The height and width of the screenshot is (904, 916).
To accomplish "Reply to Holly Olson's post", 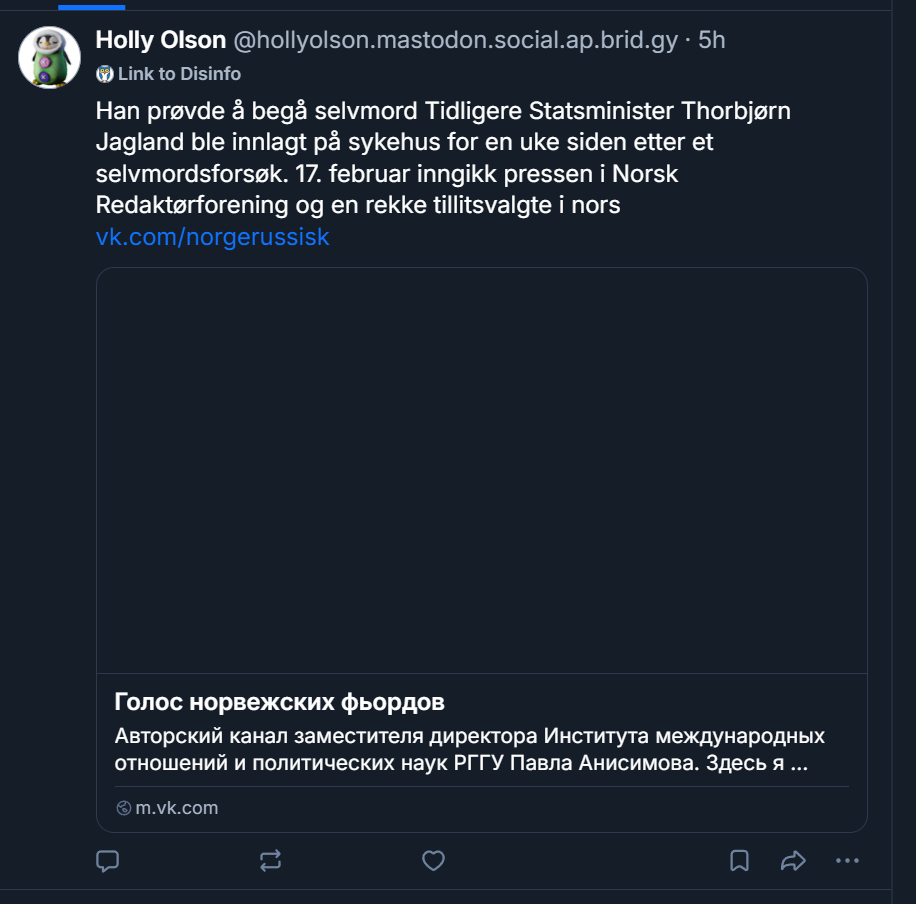I will coord(107,861).
